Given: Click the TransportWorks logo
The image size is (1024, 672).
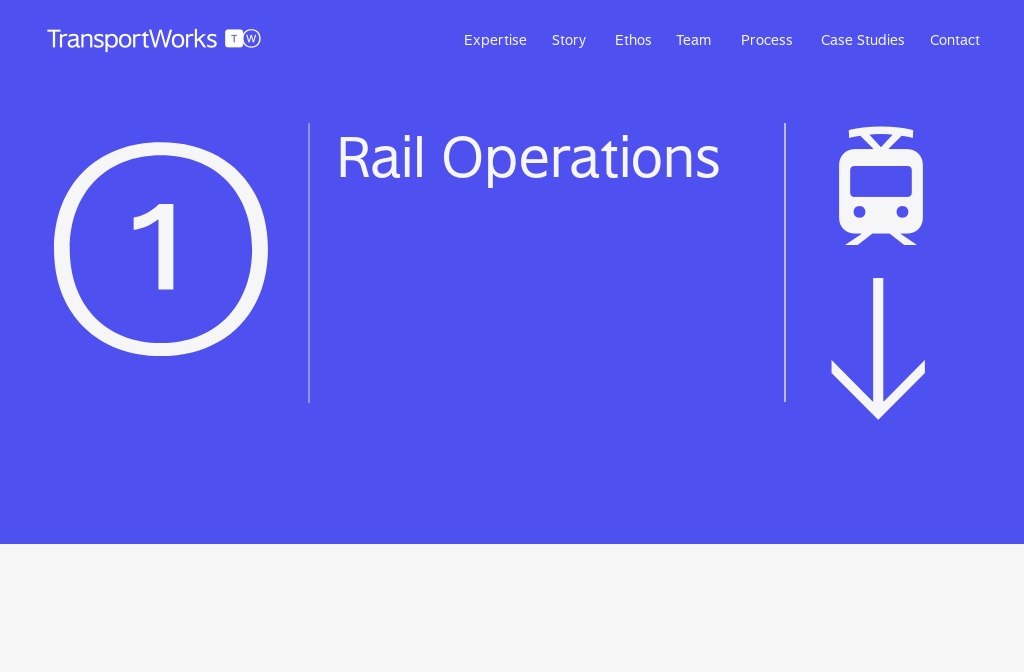Looking at the screenshot, I should pos(132,39).
